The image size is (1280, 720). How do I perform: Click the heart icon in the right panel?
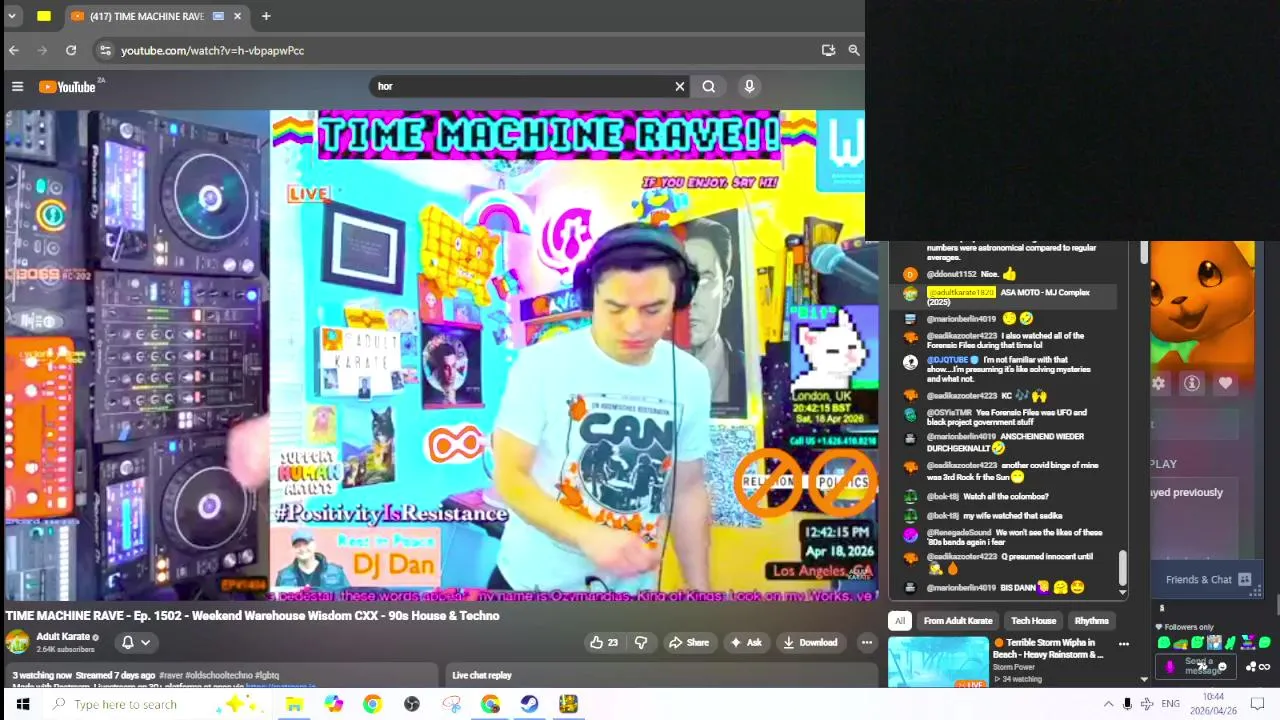[1226, 383]
